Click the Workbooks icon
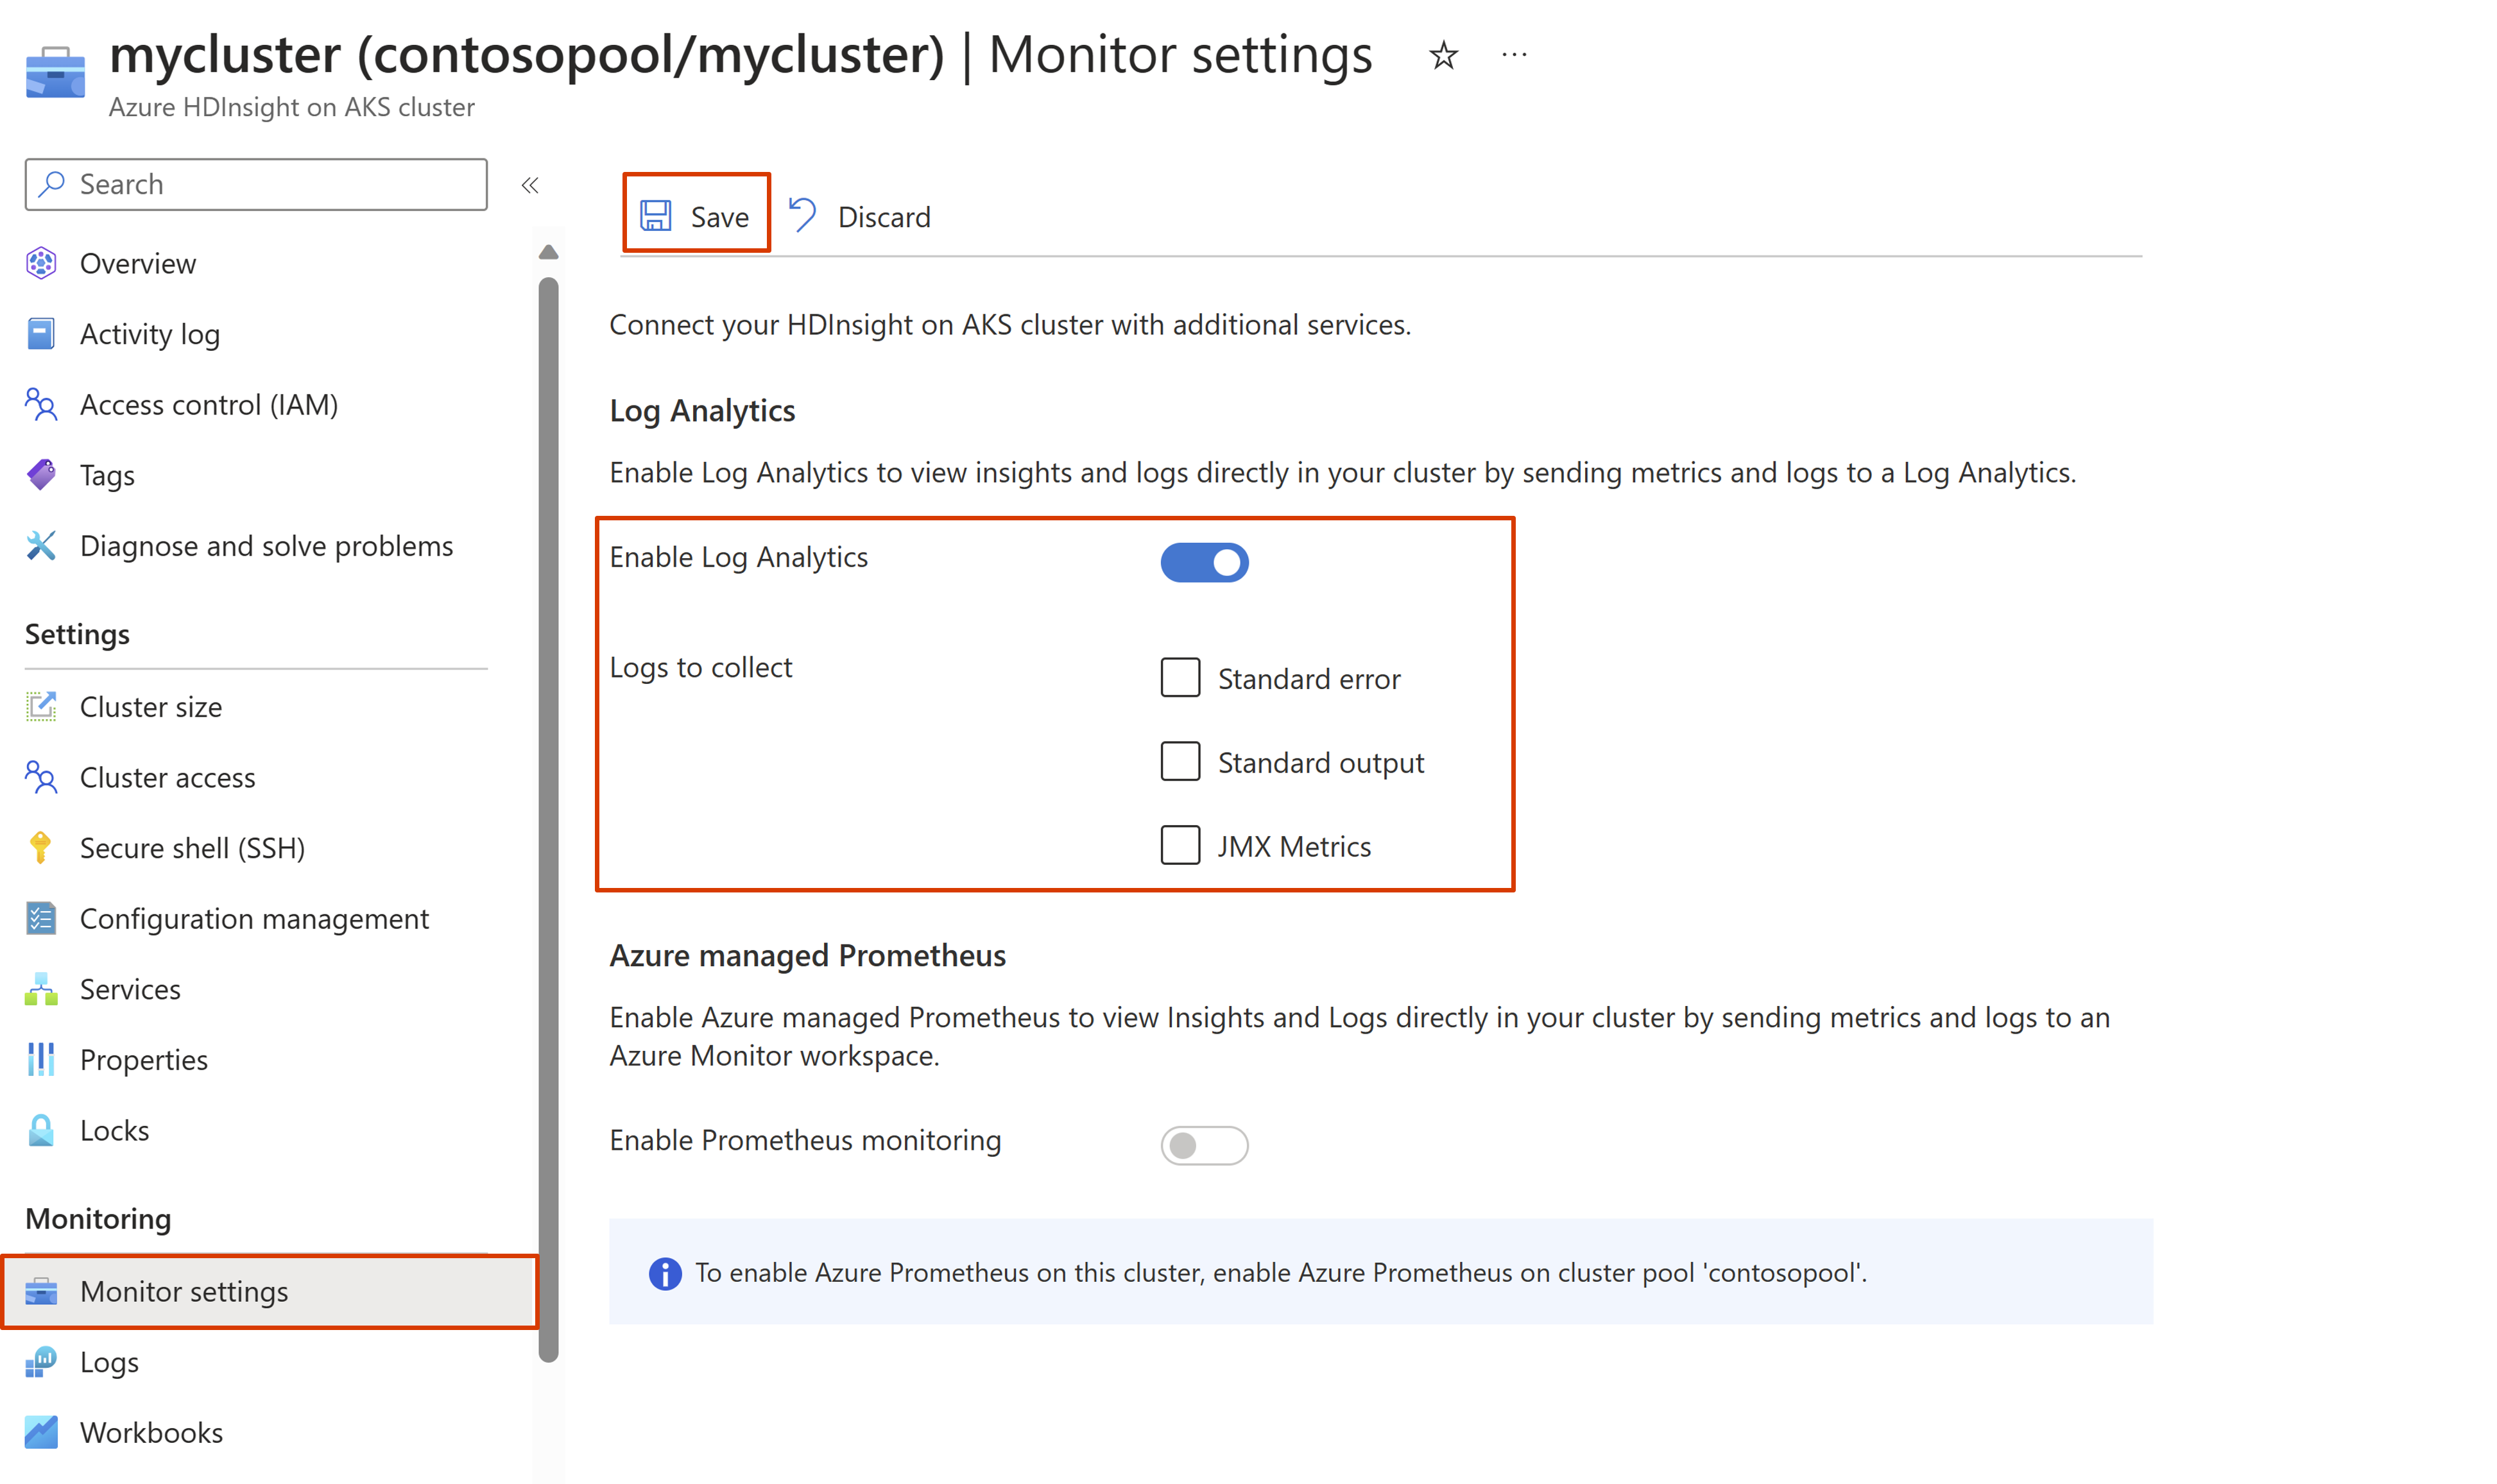2497x1484 pixels. click(41, 1432)
